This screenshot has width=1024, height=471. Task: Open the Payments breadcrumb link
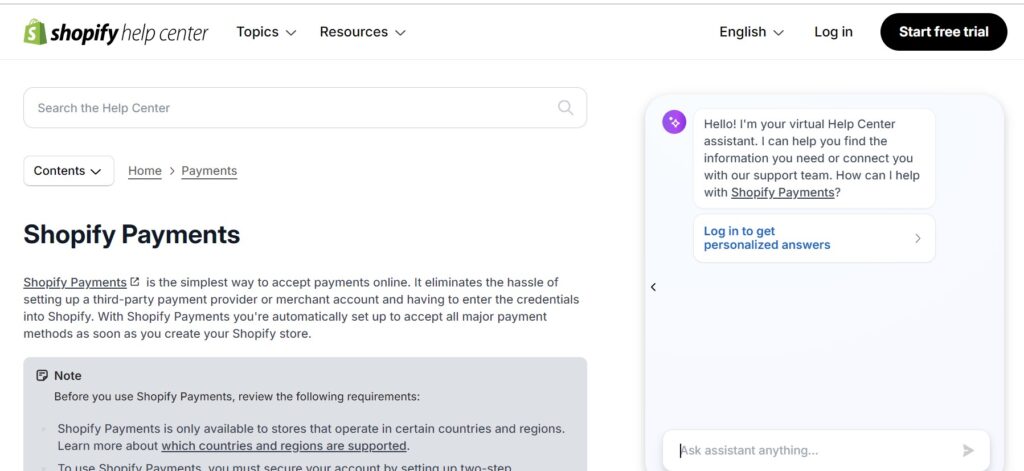[x=209, y=171]
